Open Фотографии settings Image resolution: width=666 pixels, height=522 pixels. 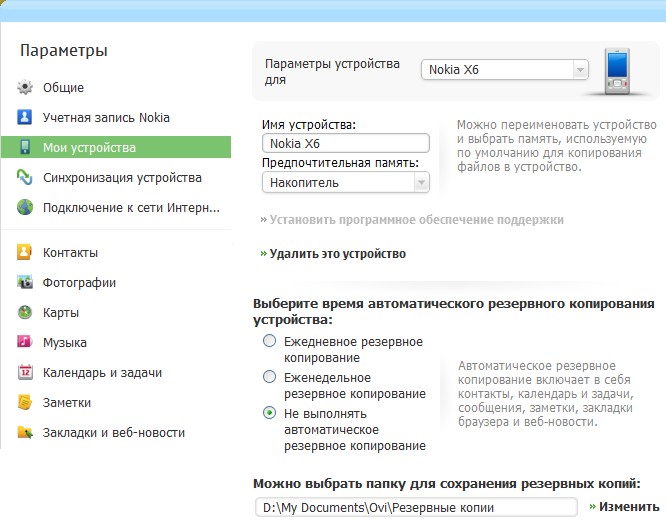coord(79,283)
